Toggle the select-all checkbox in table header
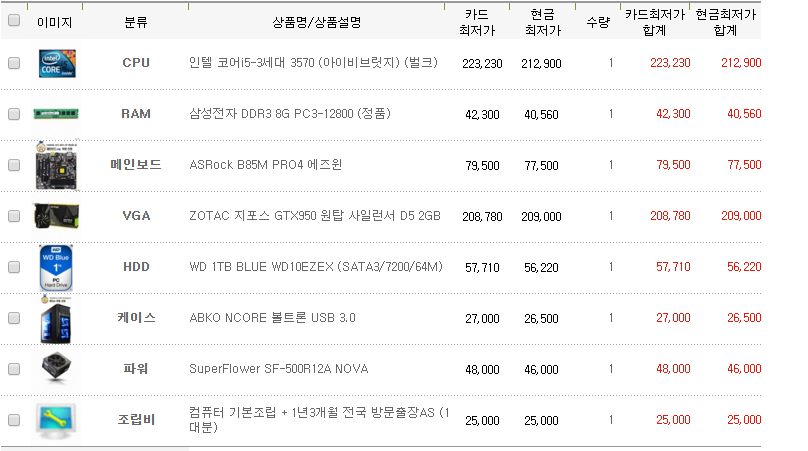Screen dimensions: 808x451 (x=14, y=21)
